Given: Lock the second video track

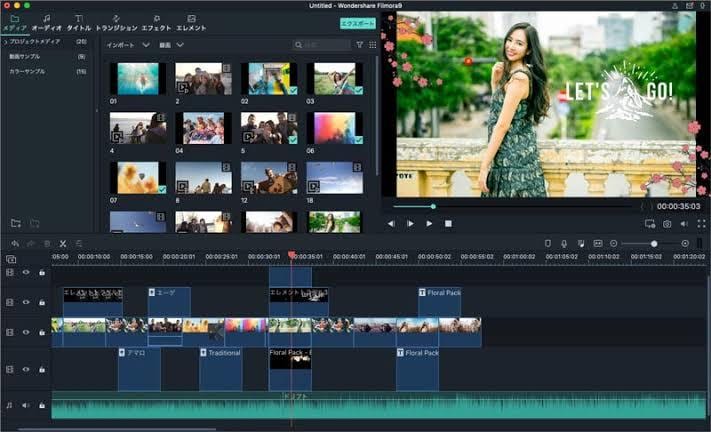Looking at the screenshot, I should pyautogui.click(x=42, y=302).
